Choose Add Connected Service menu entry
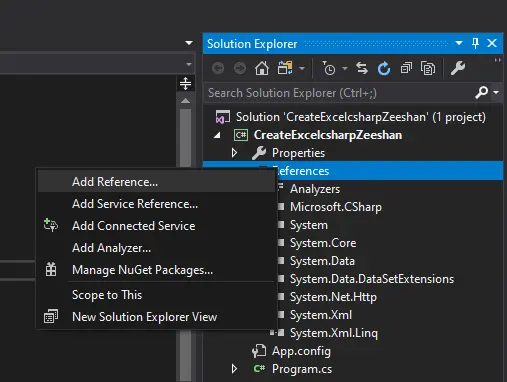Image resolution: width=507 pixels, height=382 pixels. point(156,226)
